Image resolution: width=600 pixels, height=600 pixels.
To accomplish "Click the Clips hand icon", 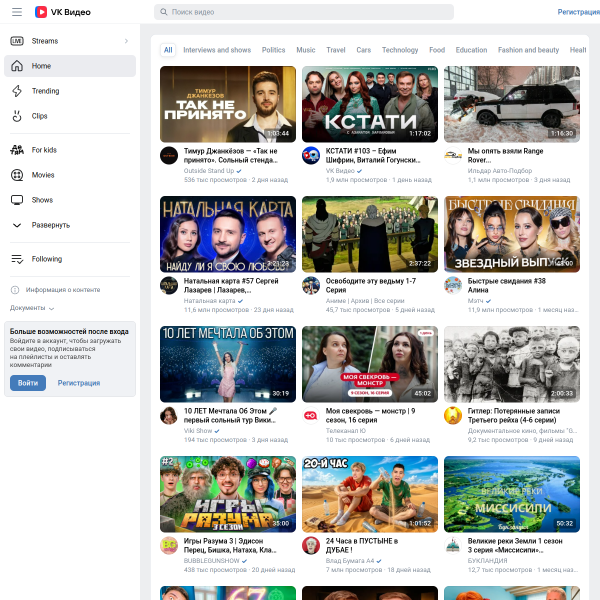I will click(x=17, y=116).
